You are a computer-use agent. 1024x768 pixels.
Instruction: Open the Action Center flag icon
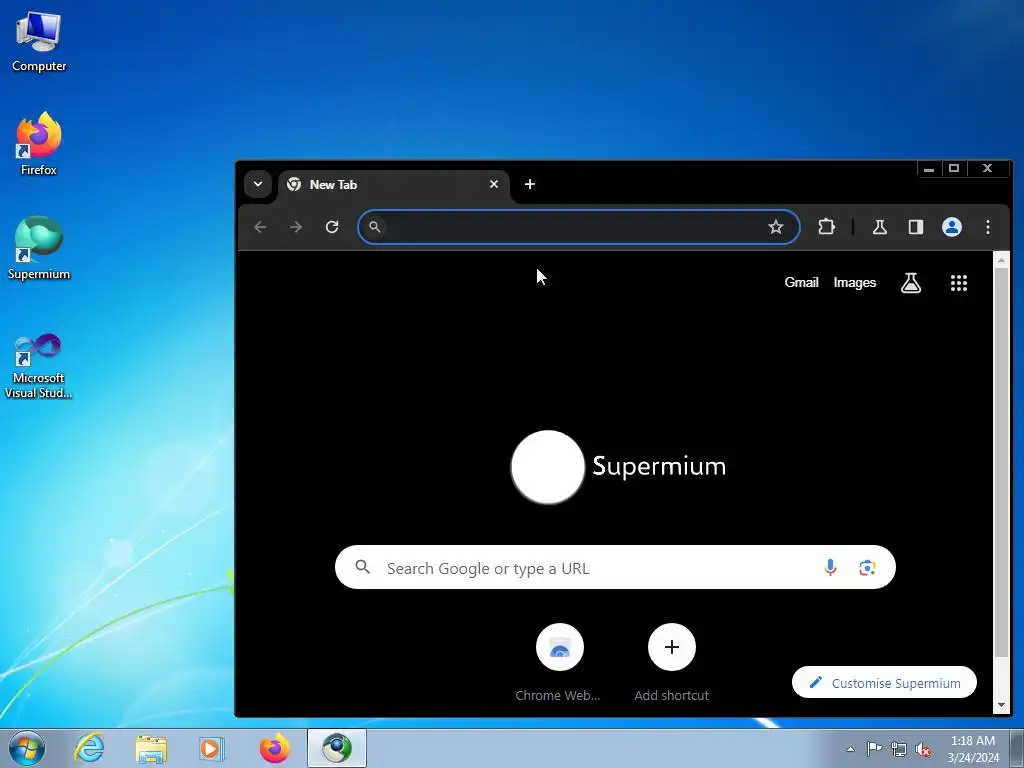point(874,749)
